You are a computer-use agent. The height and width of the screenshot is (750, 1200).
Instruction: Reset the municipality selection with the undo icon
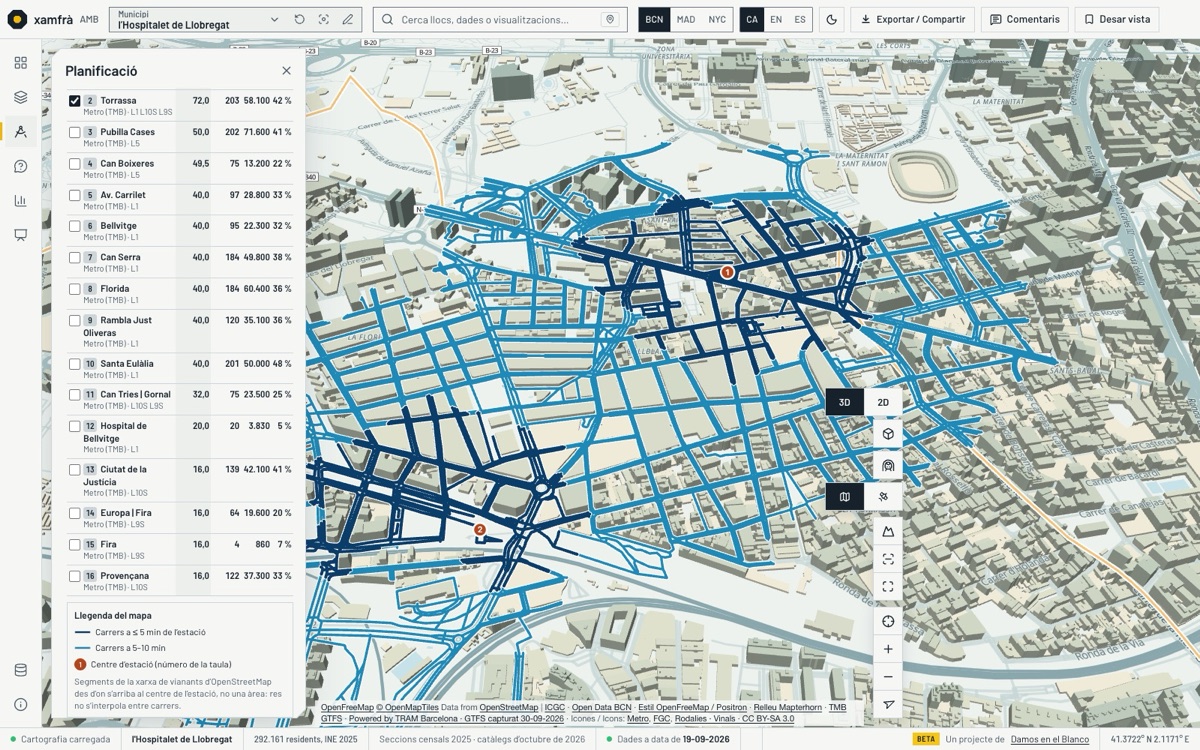point(300,19)
